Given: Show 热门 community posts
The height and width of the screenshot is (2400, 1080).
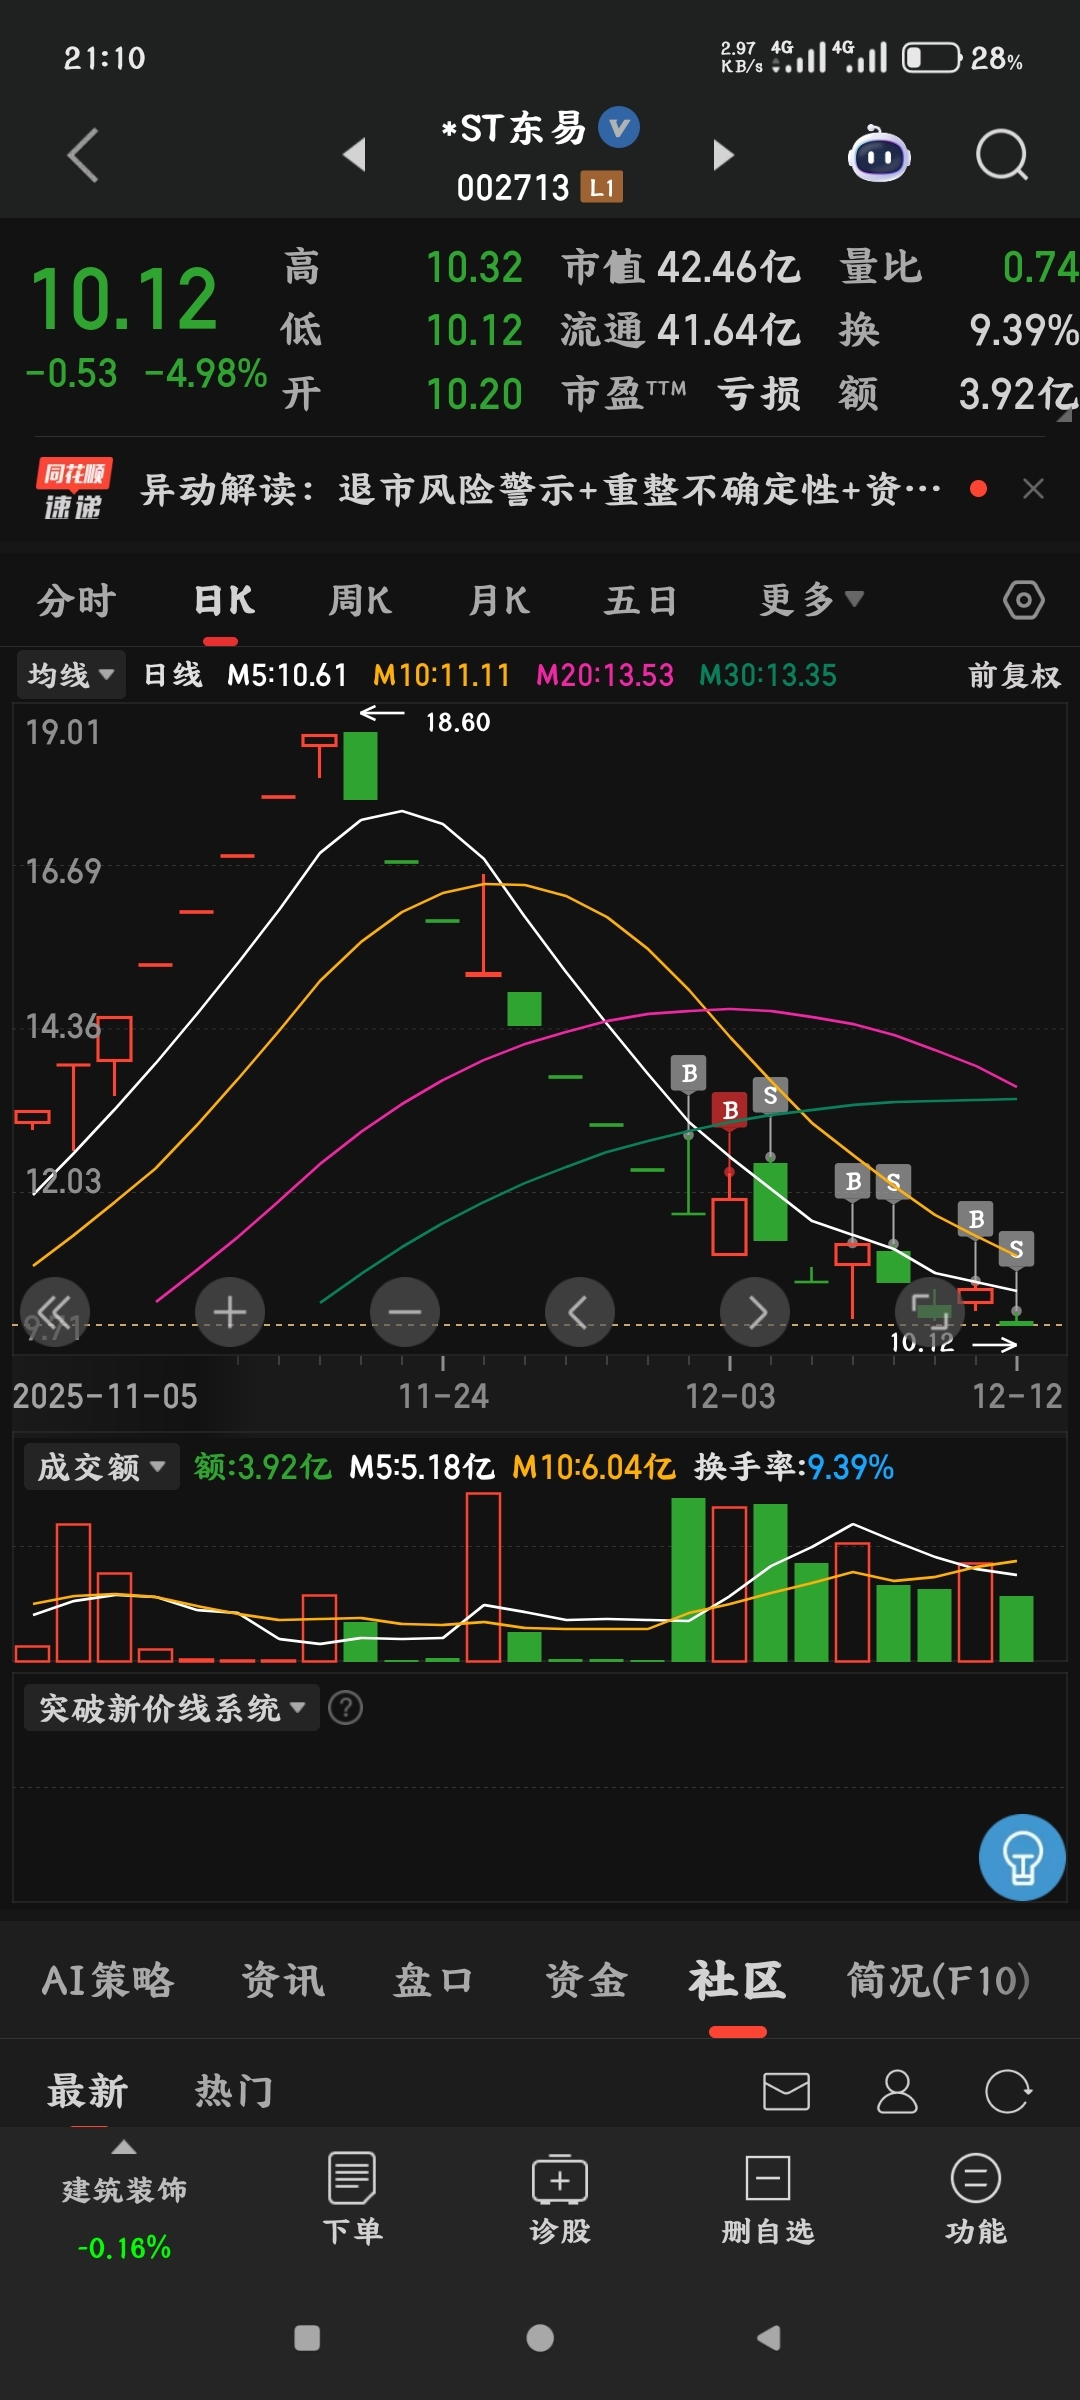Looking at the screenshot, I should pos(234,2091).
